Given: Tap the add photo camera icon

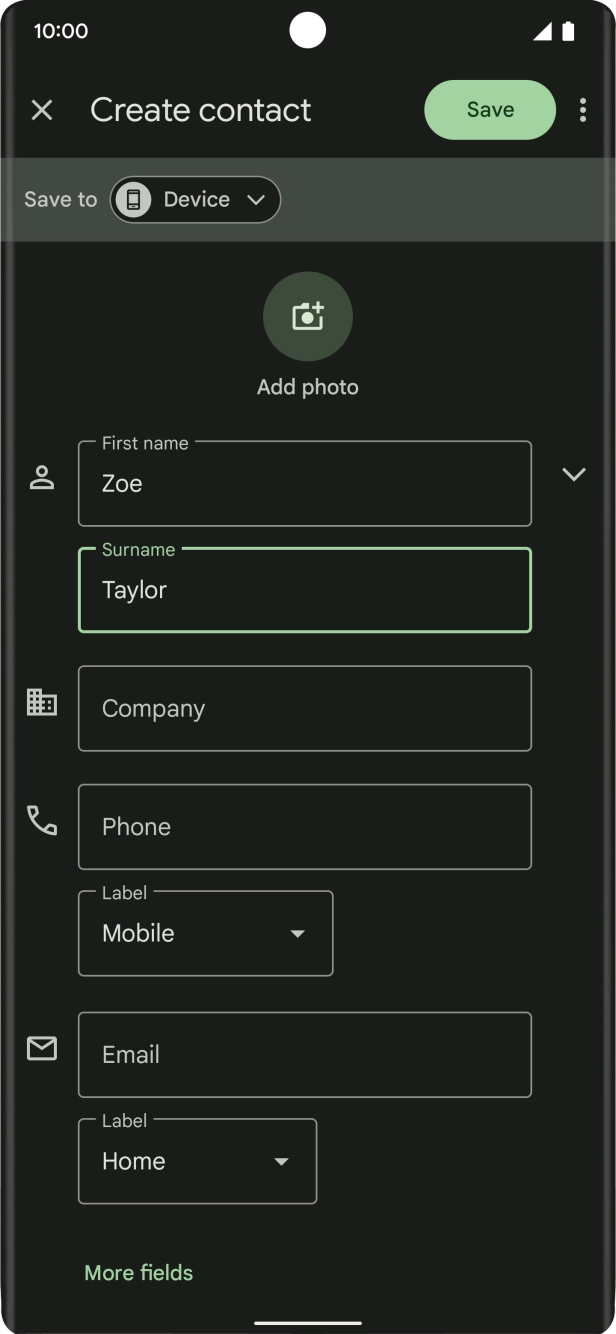Looking at the screenshot, I should [x=308, y=317].
